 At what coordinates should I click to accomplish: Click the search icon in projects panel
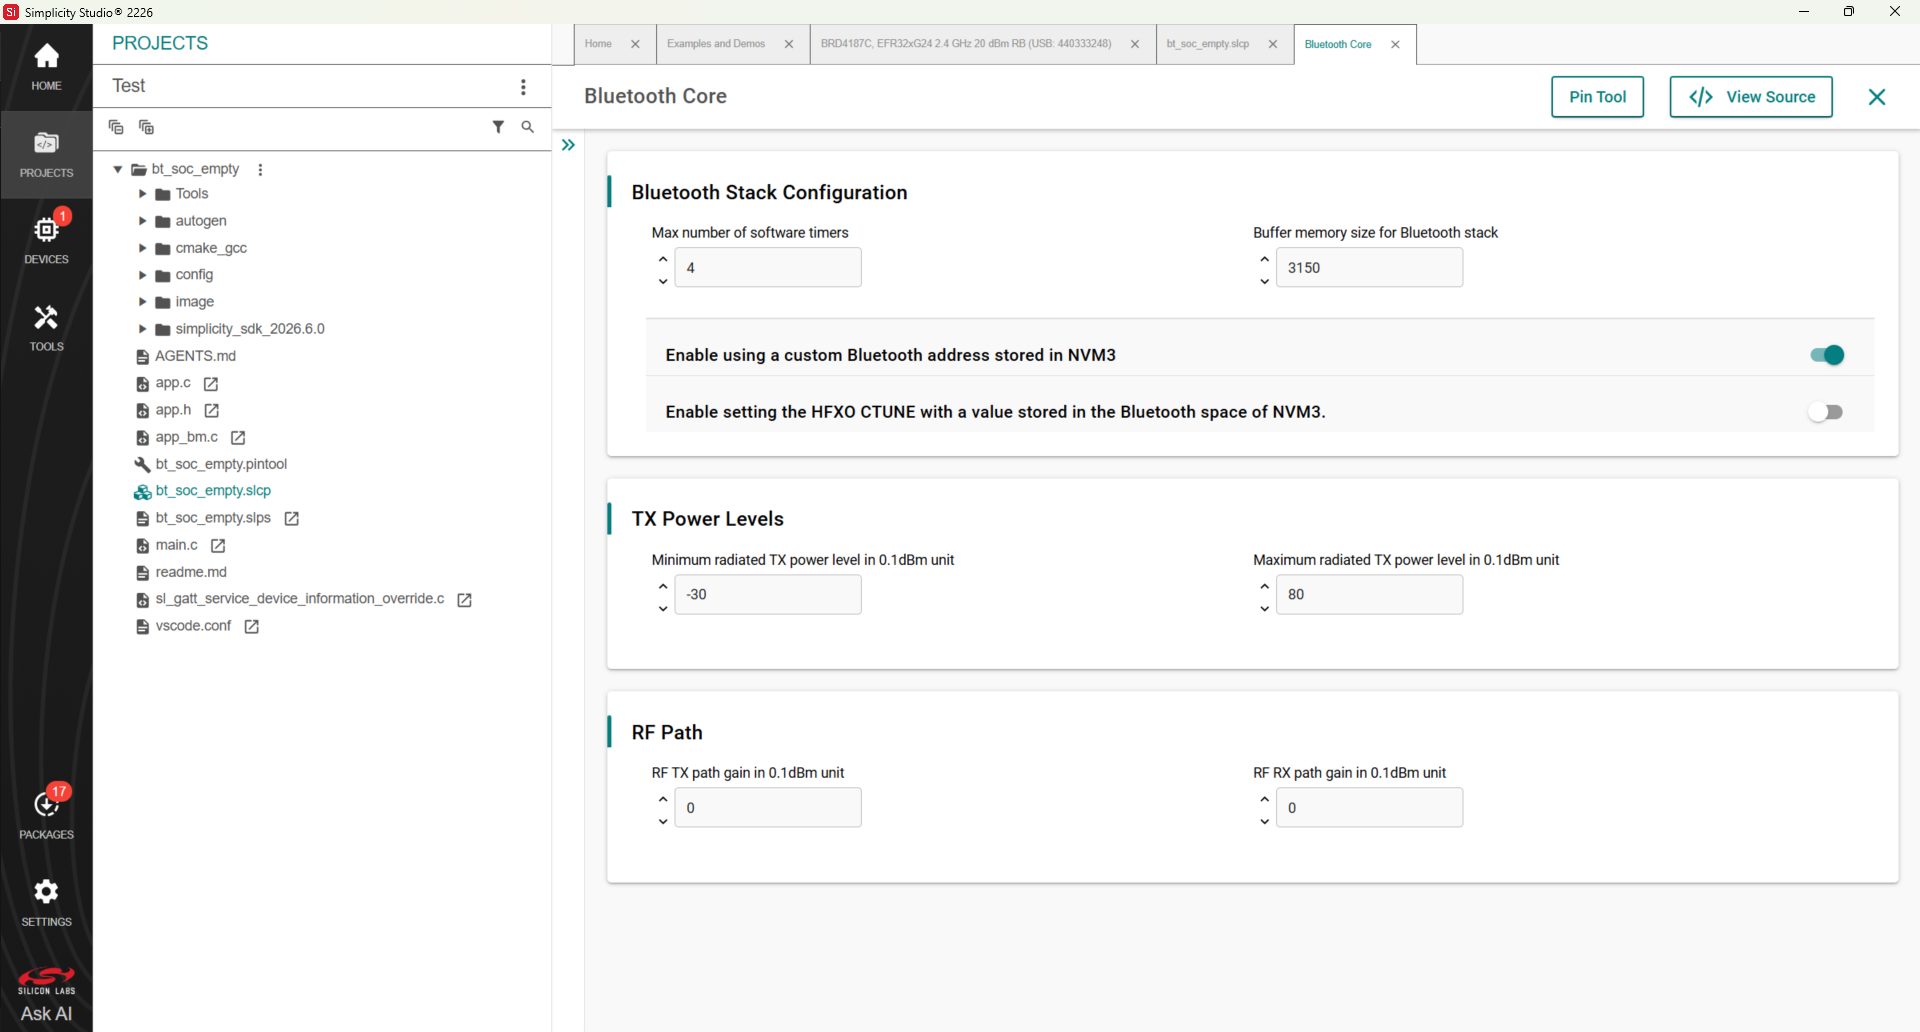click(x=528, y=127)
